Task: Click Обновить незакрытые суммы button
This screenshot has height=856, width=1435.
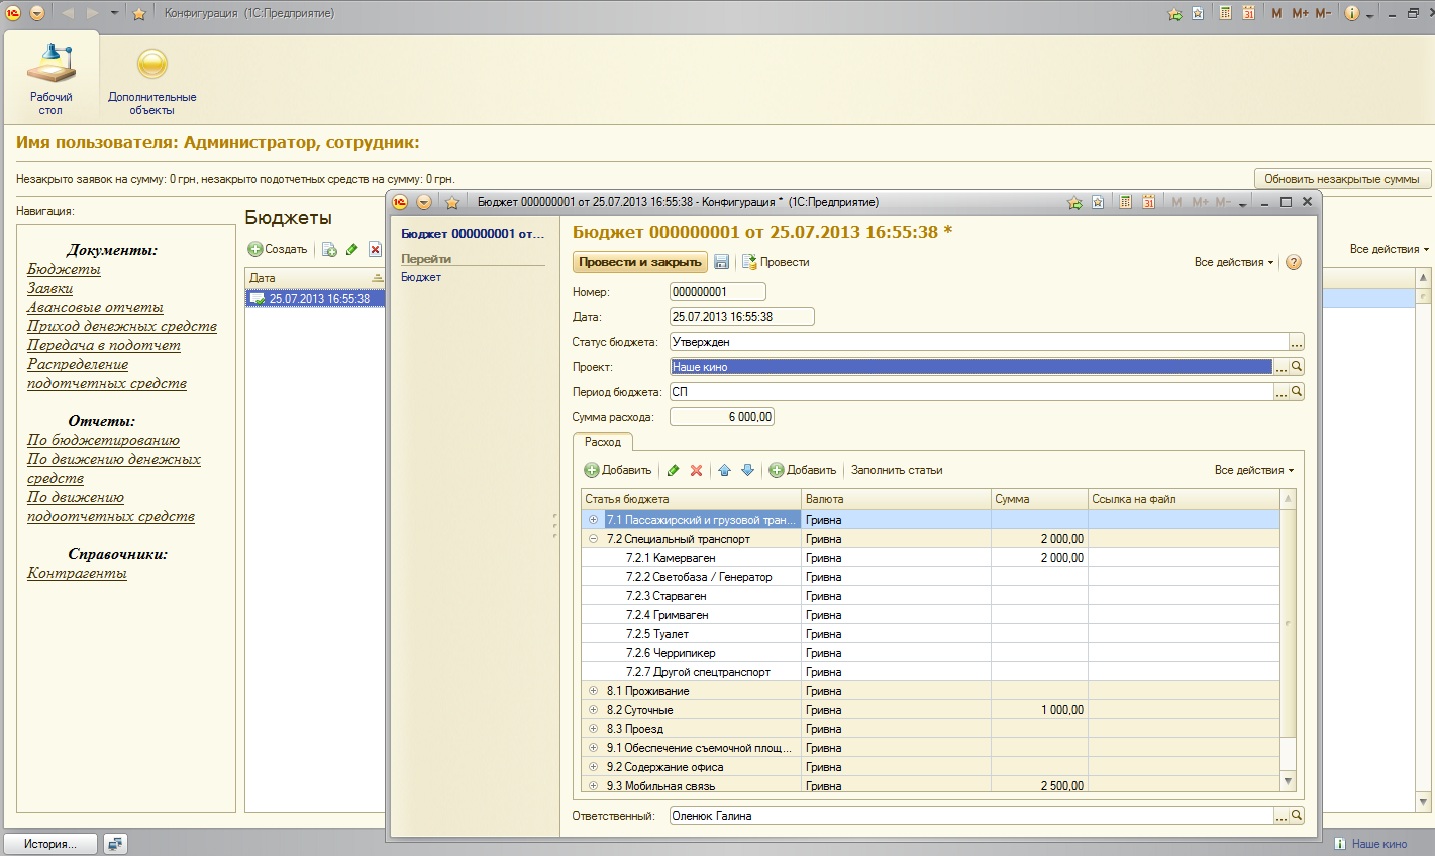Action: coord(1341,179)
